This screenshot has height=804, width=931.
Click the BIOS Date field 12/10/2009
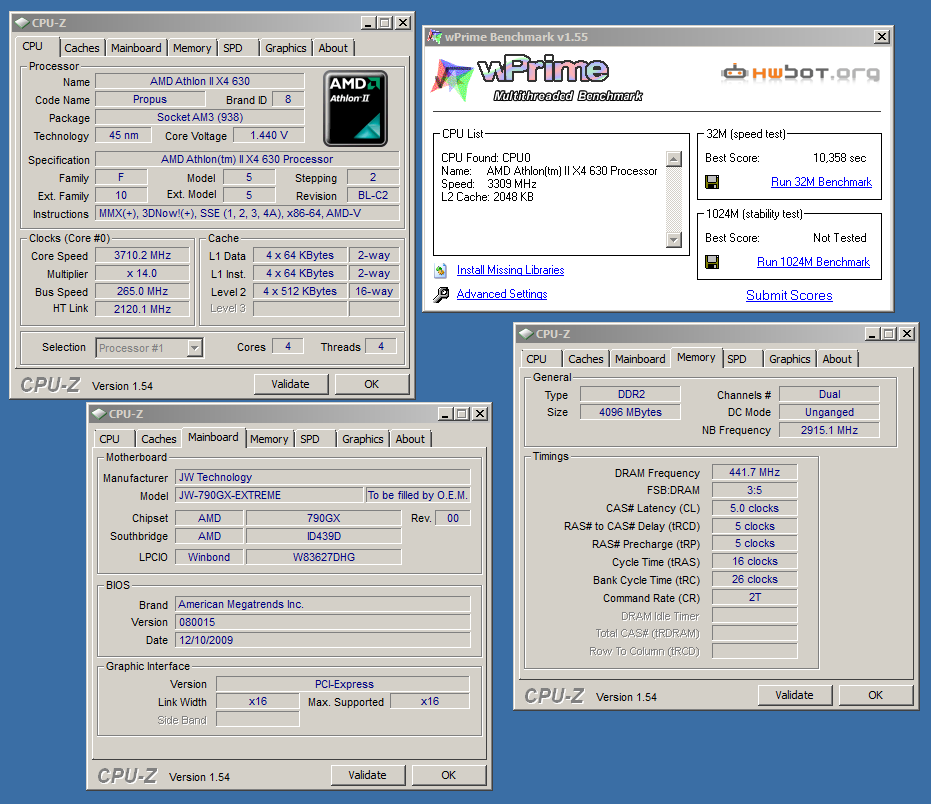point(323,640)
